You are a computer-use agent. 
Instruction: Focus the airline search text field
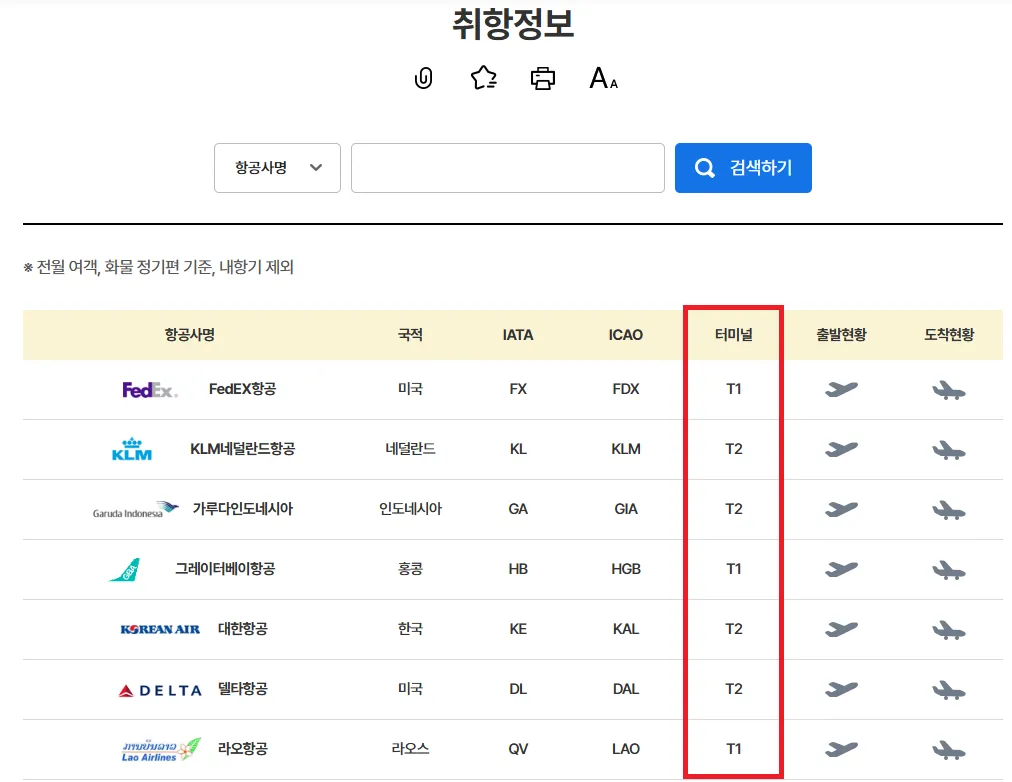tap(508, 168)
